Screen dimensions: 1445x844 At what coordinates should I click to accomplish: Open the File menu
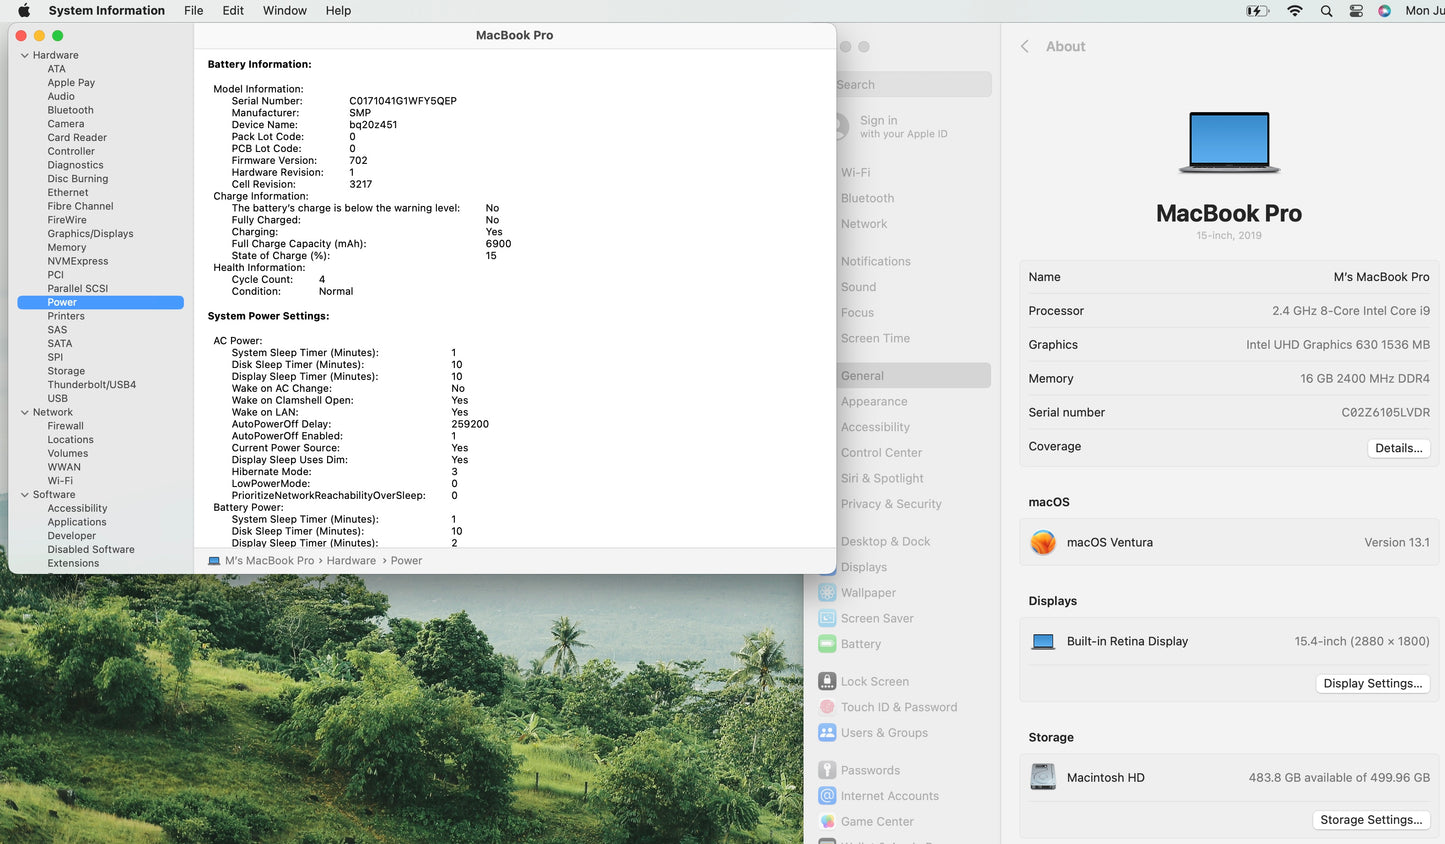[x=193, y=11]
